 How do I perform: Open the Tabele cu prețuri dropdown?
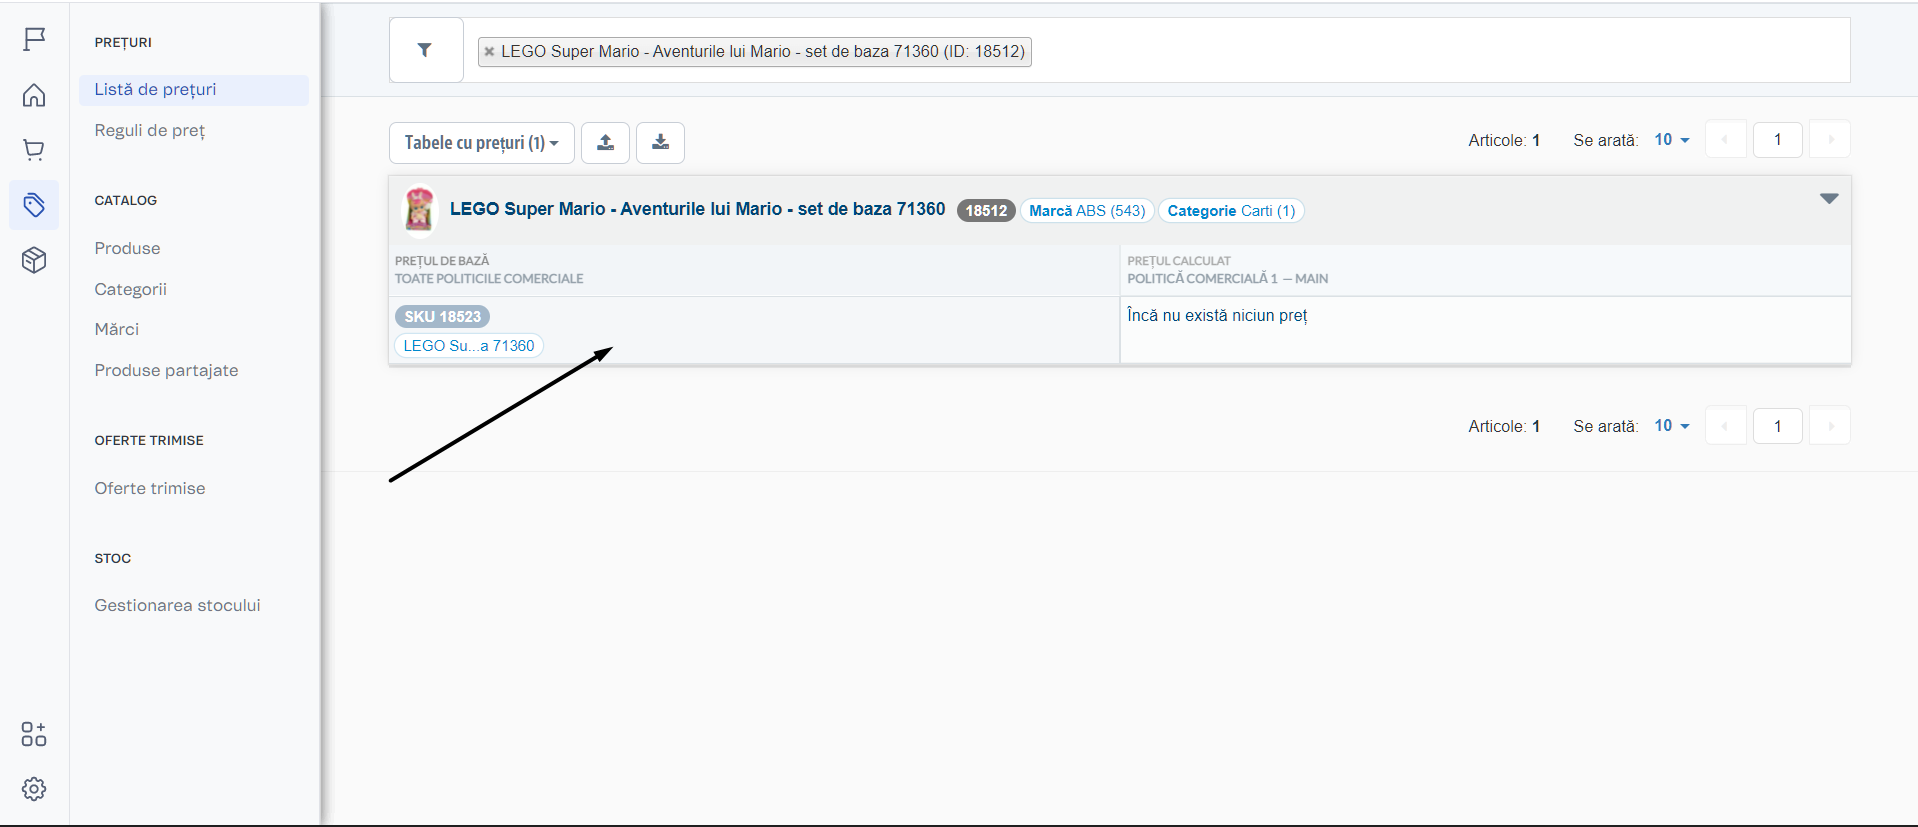point(481,143)
